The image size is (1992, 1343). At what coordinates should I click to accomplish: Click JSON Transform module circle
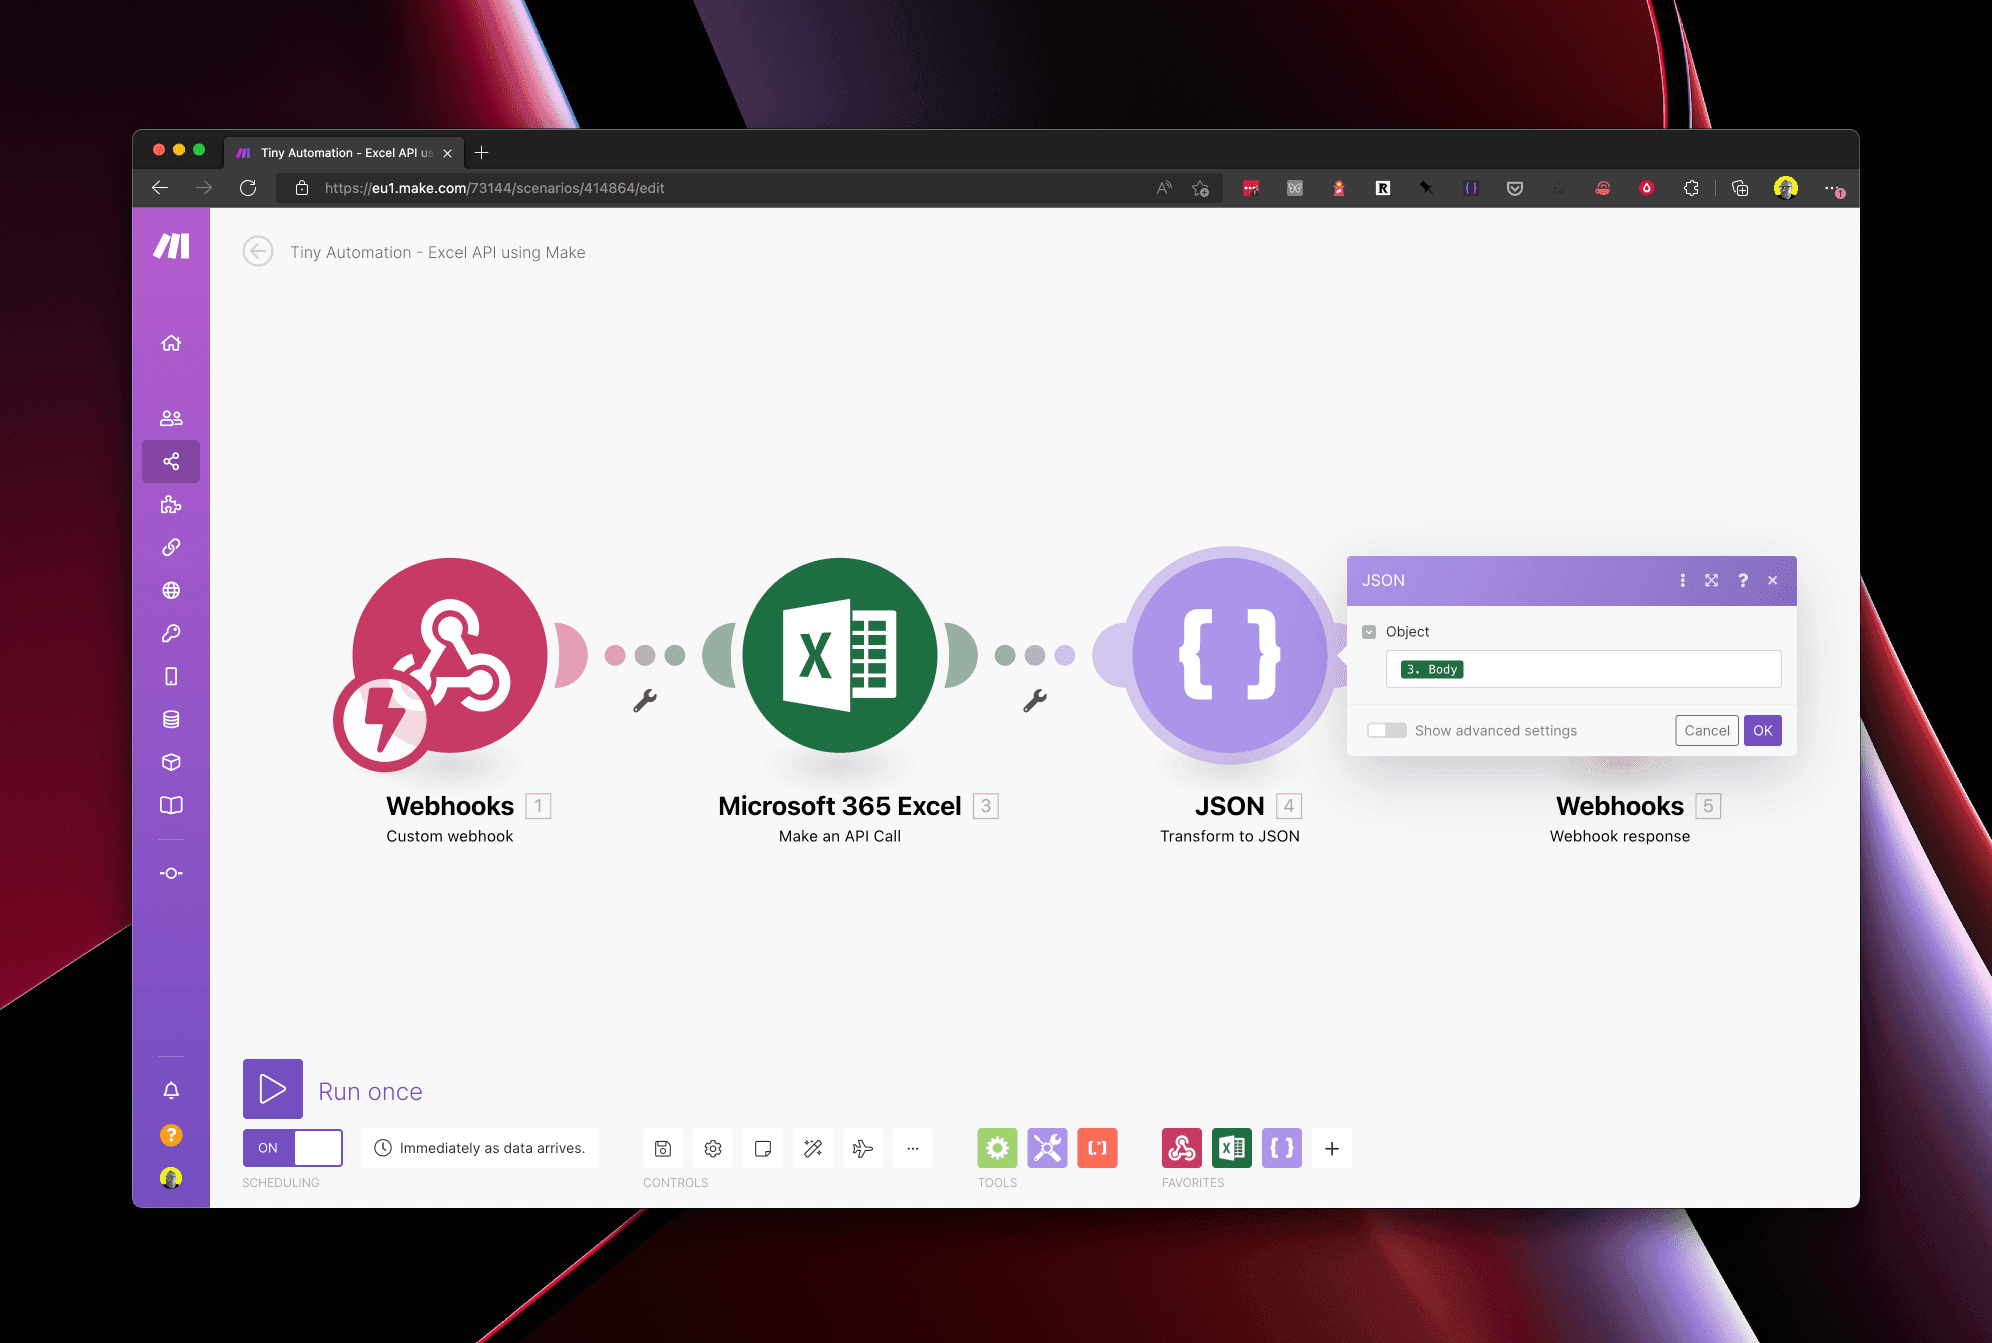pyautogui.click(x=1230, y=655)
